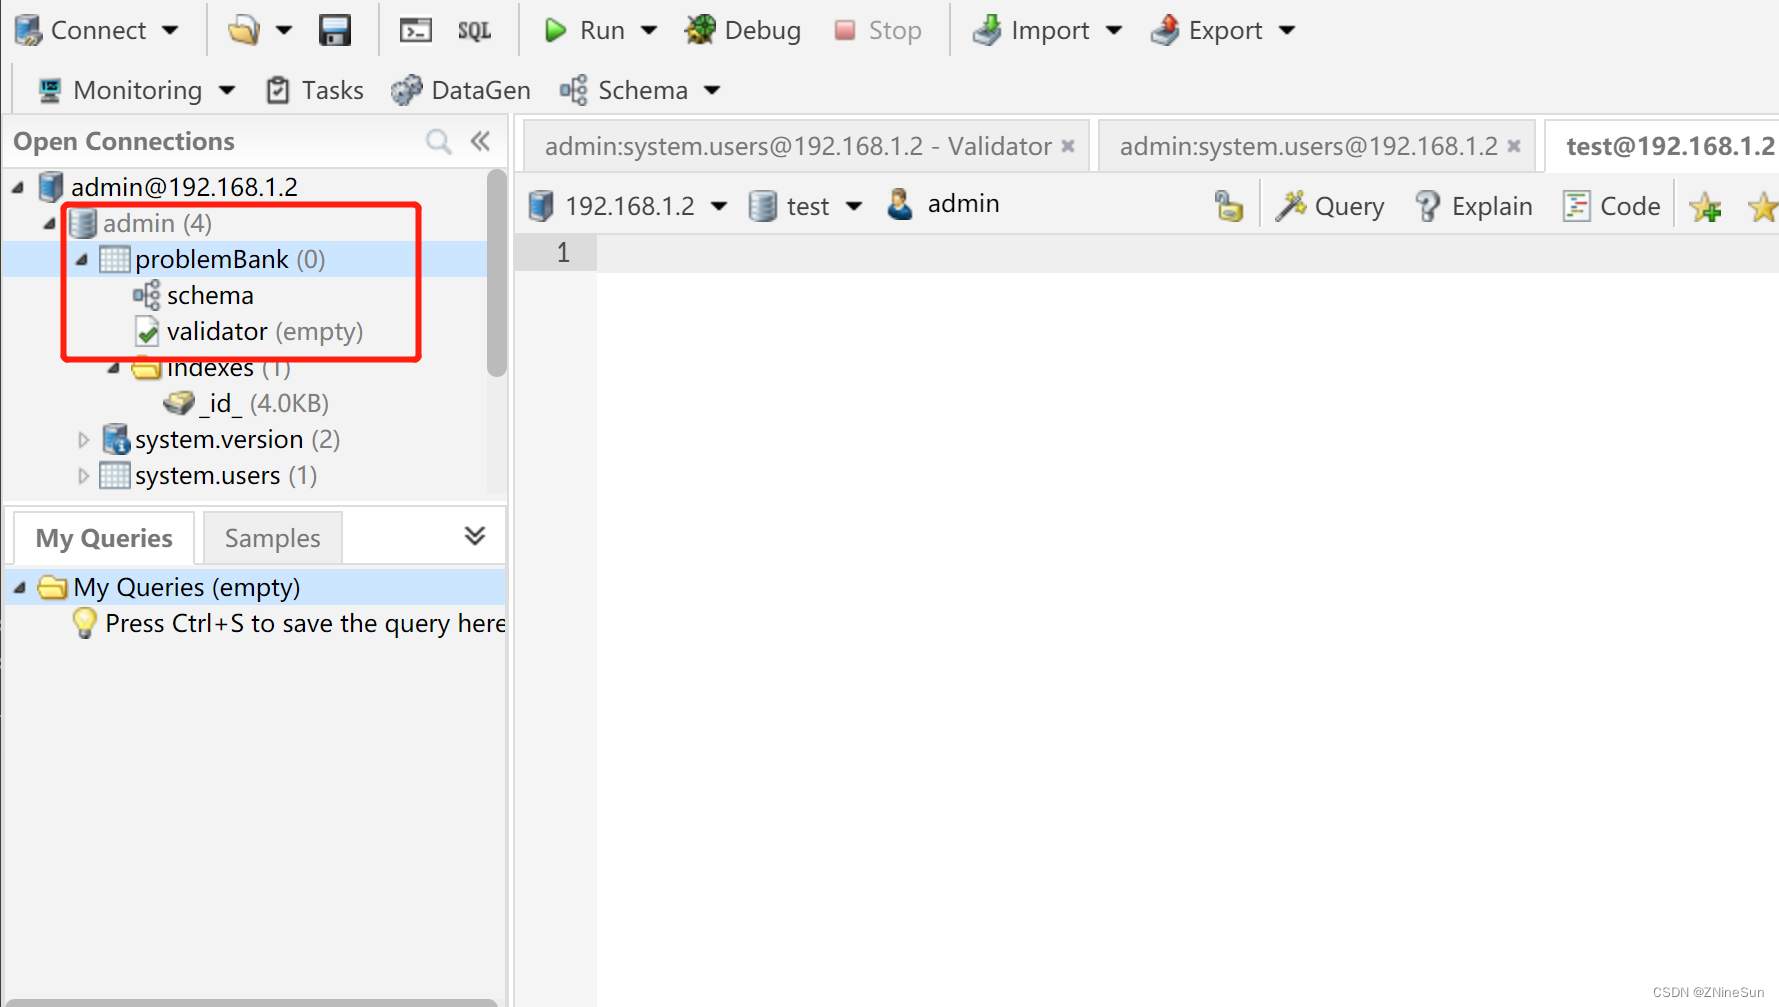Click the Stop button
The image size is (1779, 1007).
pyautogui.click(x=877, y=30)
